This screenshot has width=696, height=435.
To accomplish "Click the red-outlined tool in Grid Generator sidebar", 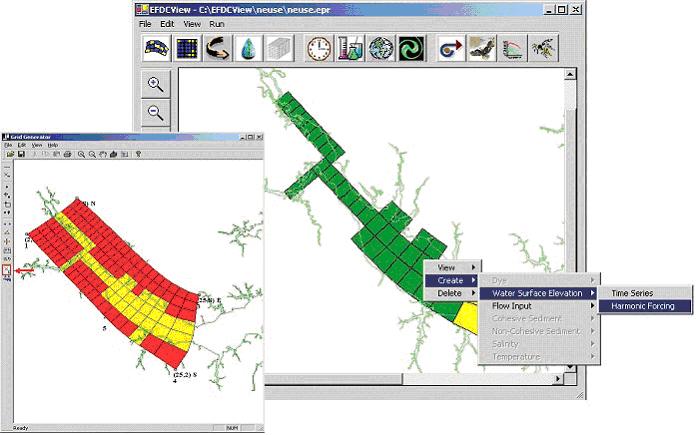I will click(x=7, y=269).
